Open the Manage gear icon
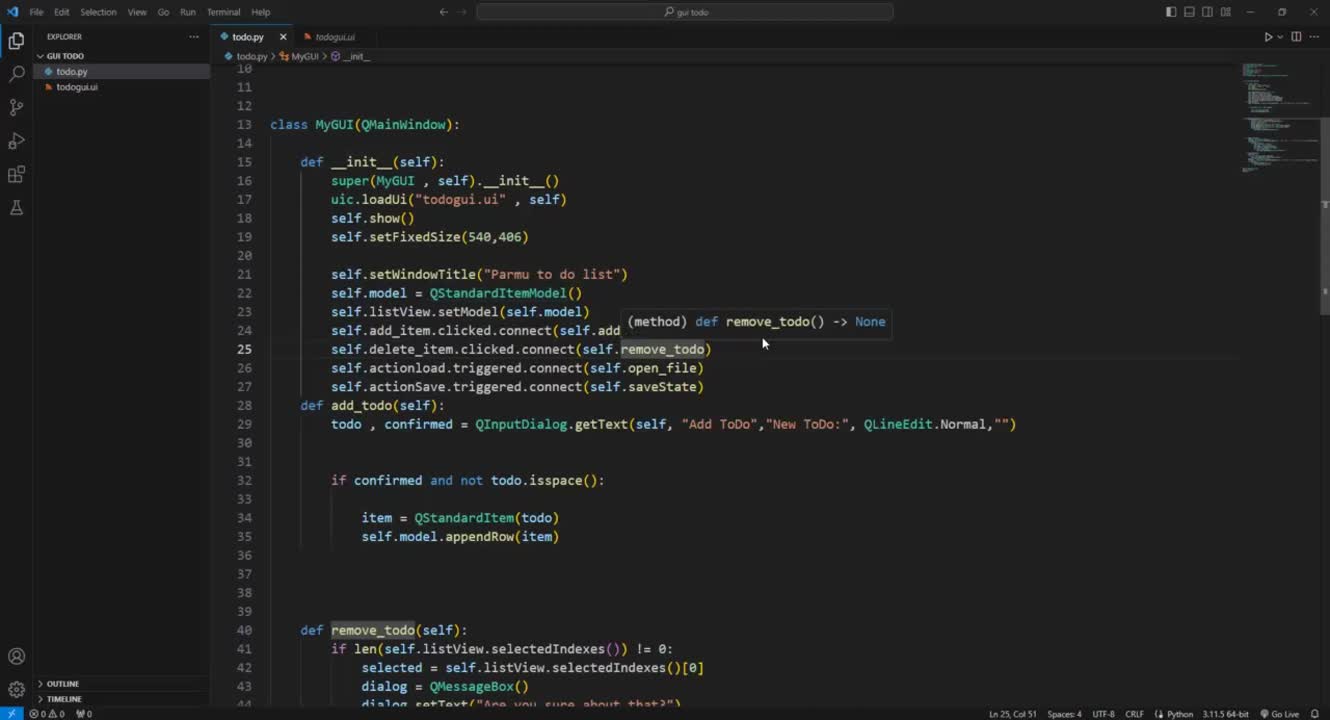 pos(16,689)
